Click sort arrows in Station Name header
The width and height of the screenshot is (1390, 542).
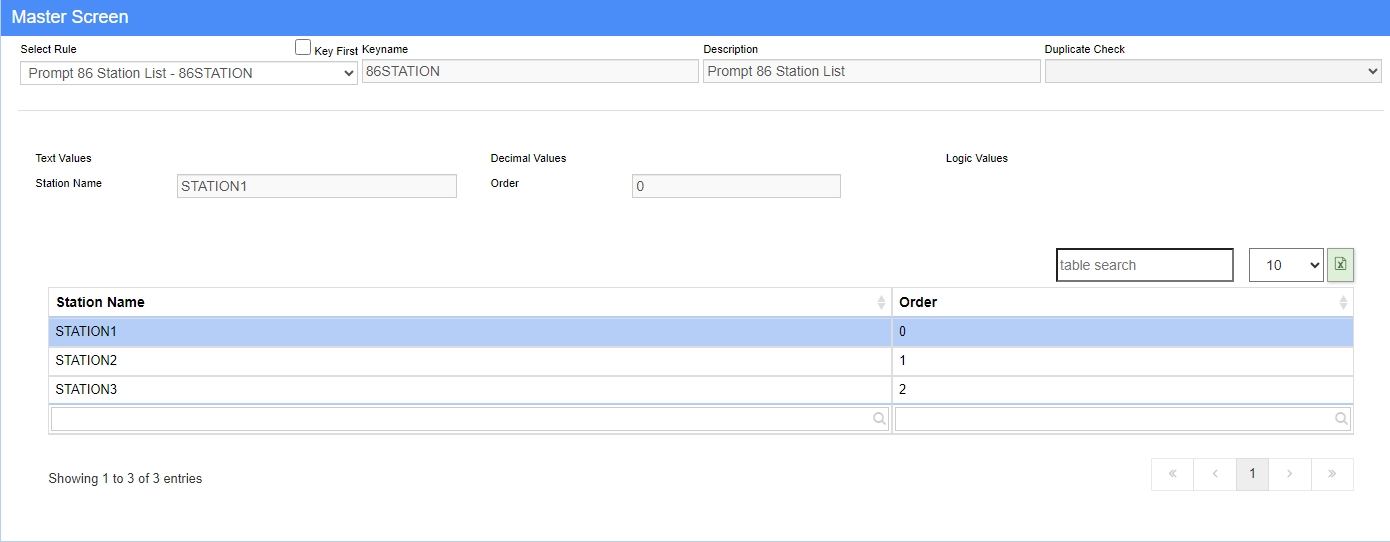point(881,302)
